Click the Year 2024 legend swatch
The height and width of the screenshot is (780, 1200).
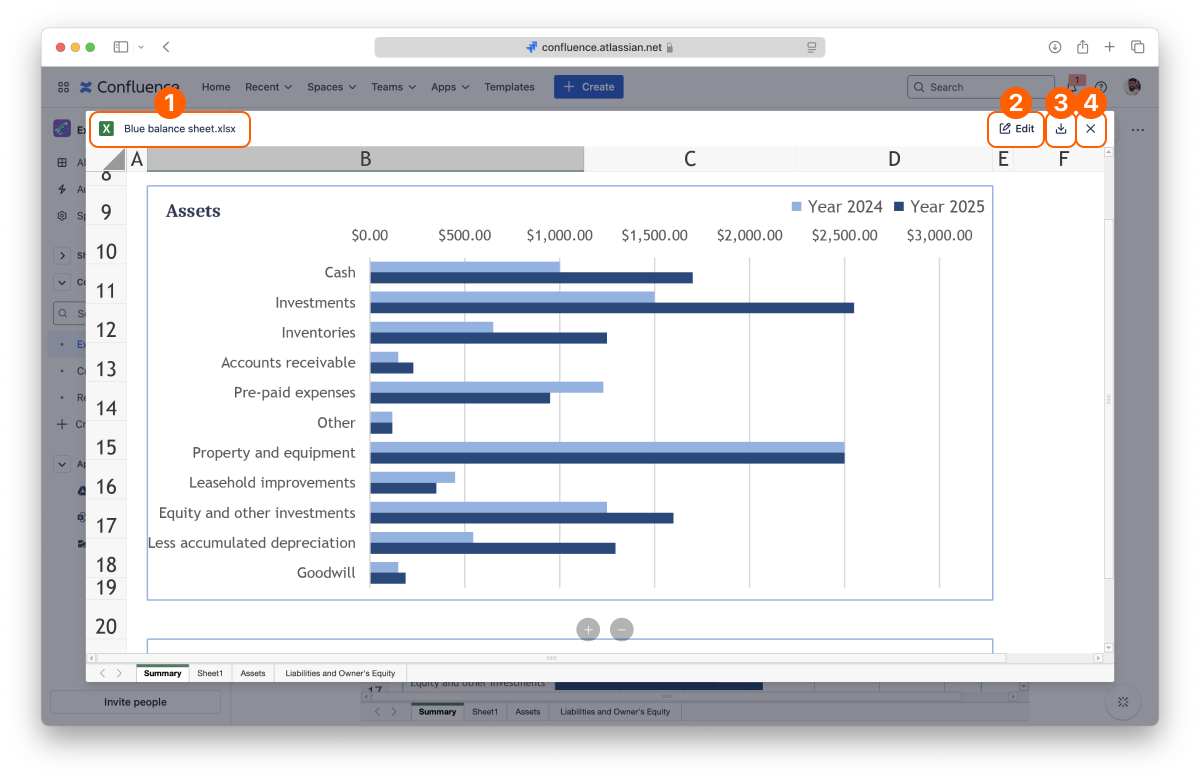[797, 207]
